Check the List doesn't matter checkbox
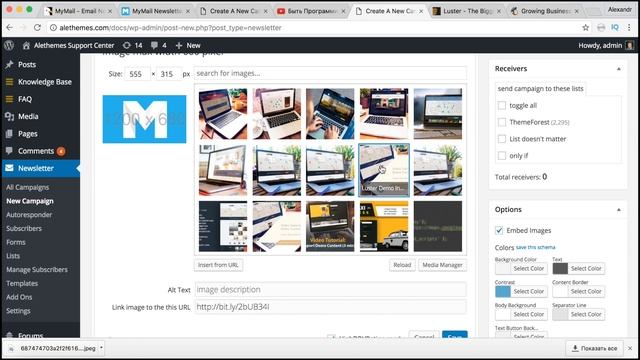Viewport: 640px width, 360px height. click(502, 139)
